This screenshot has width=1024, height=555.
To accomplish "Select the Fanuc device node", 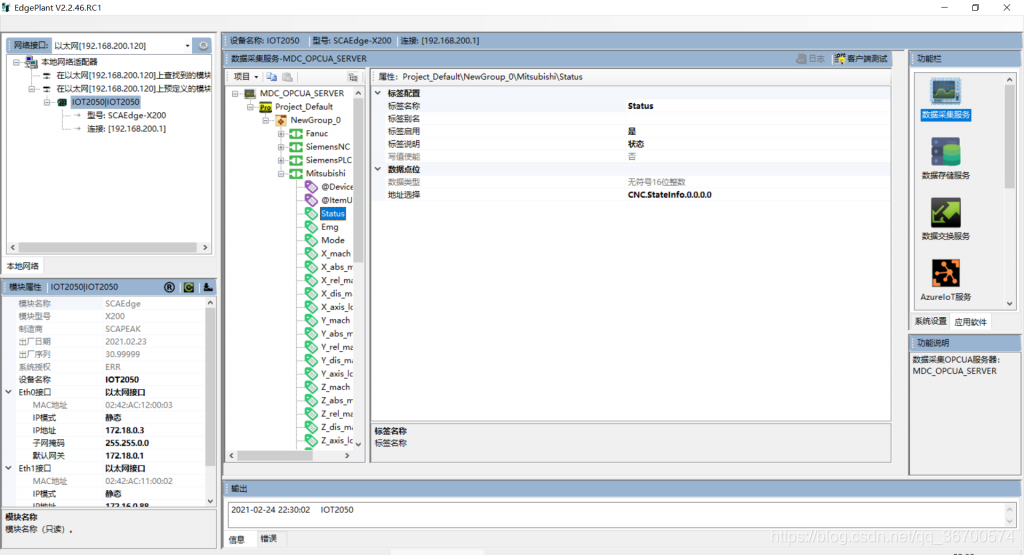I will coord(317,133).
